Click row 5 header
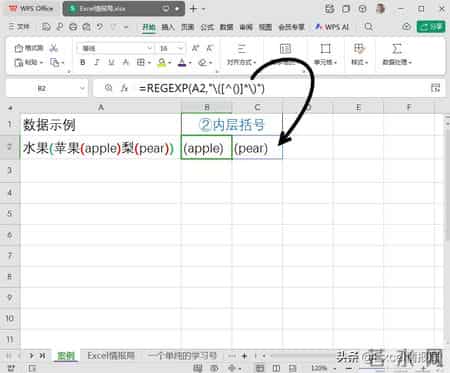The height and width of the screenshot is (373, 450). (x=10, y=213)
